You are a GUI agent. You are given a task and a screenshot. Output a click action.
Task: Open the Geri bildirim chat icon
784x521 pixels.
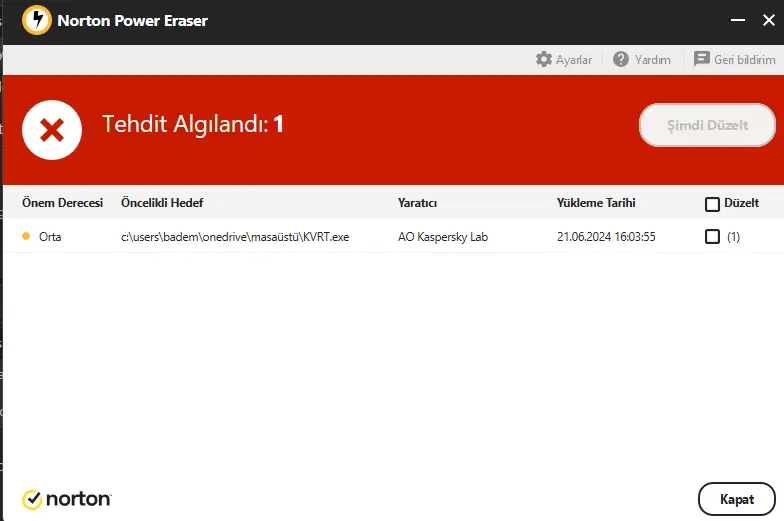point(702,59)
